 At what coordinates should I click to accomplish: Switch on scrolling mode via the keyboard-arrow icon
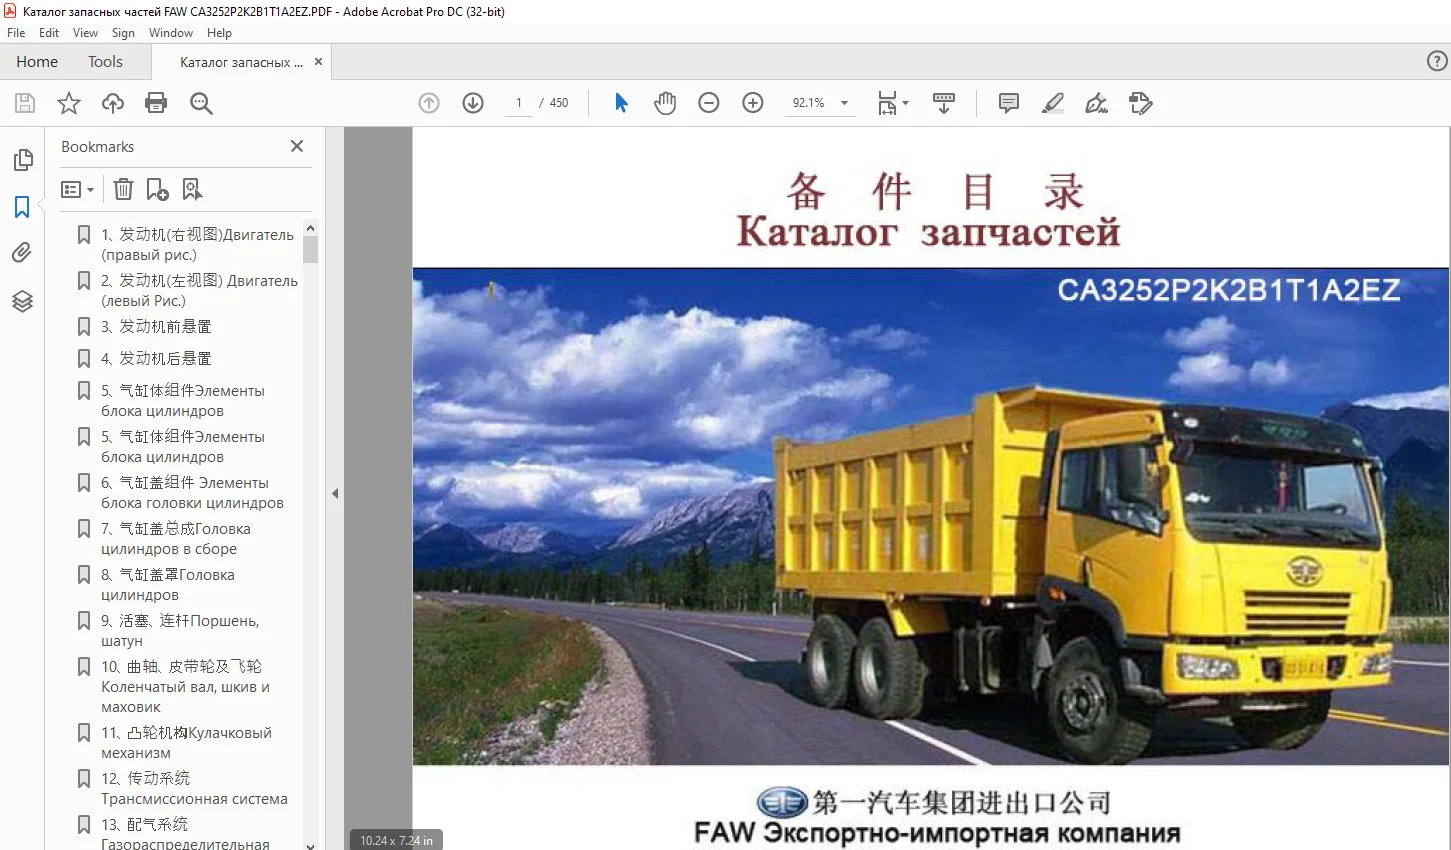tap(944, 103)
